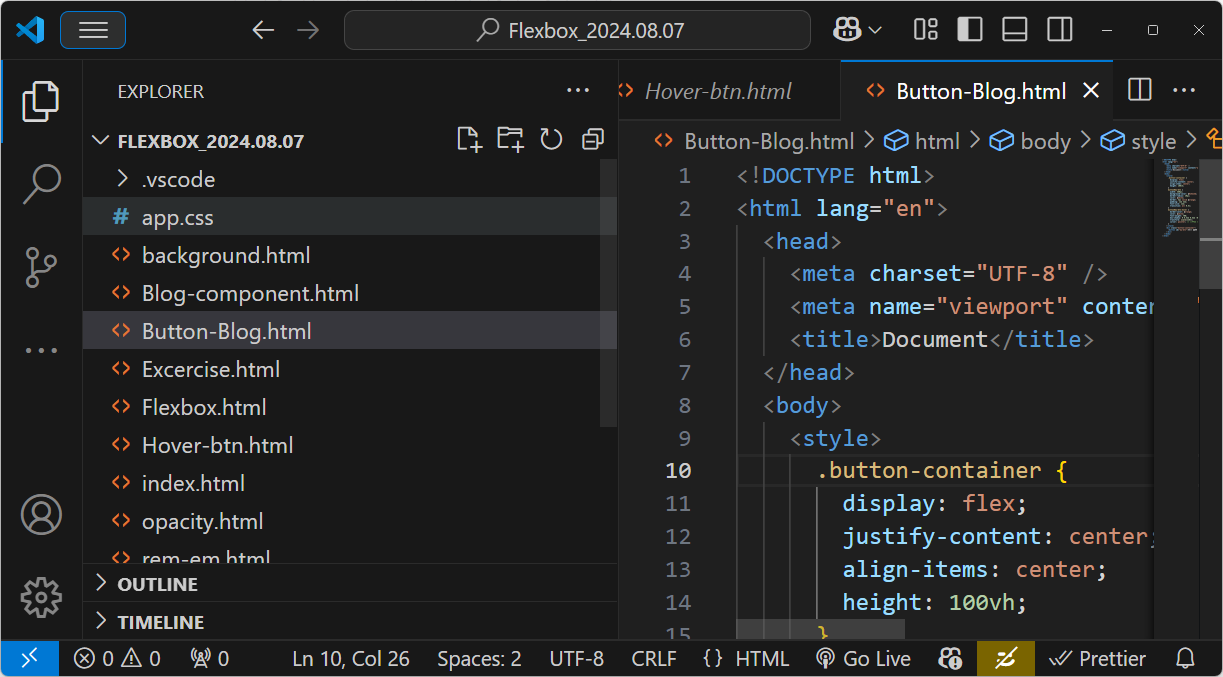The height and width of the screenshot is (677, 1223).
Task: Close the Button-Blog.html tab
Action: coord(1091,91)
